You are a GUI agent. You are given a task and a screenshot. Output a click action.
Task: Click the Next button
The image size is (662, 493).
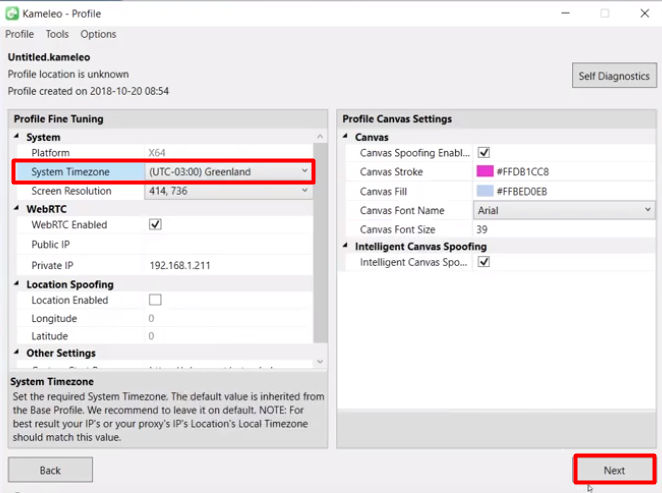click(x=614, y=470)
